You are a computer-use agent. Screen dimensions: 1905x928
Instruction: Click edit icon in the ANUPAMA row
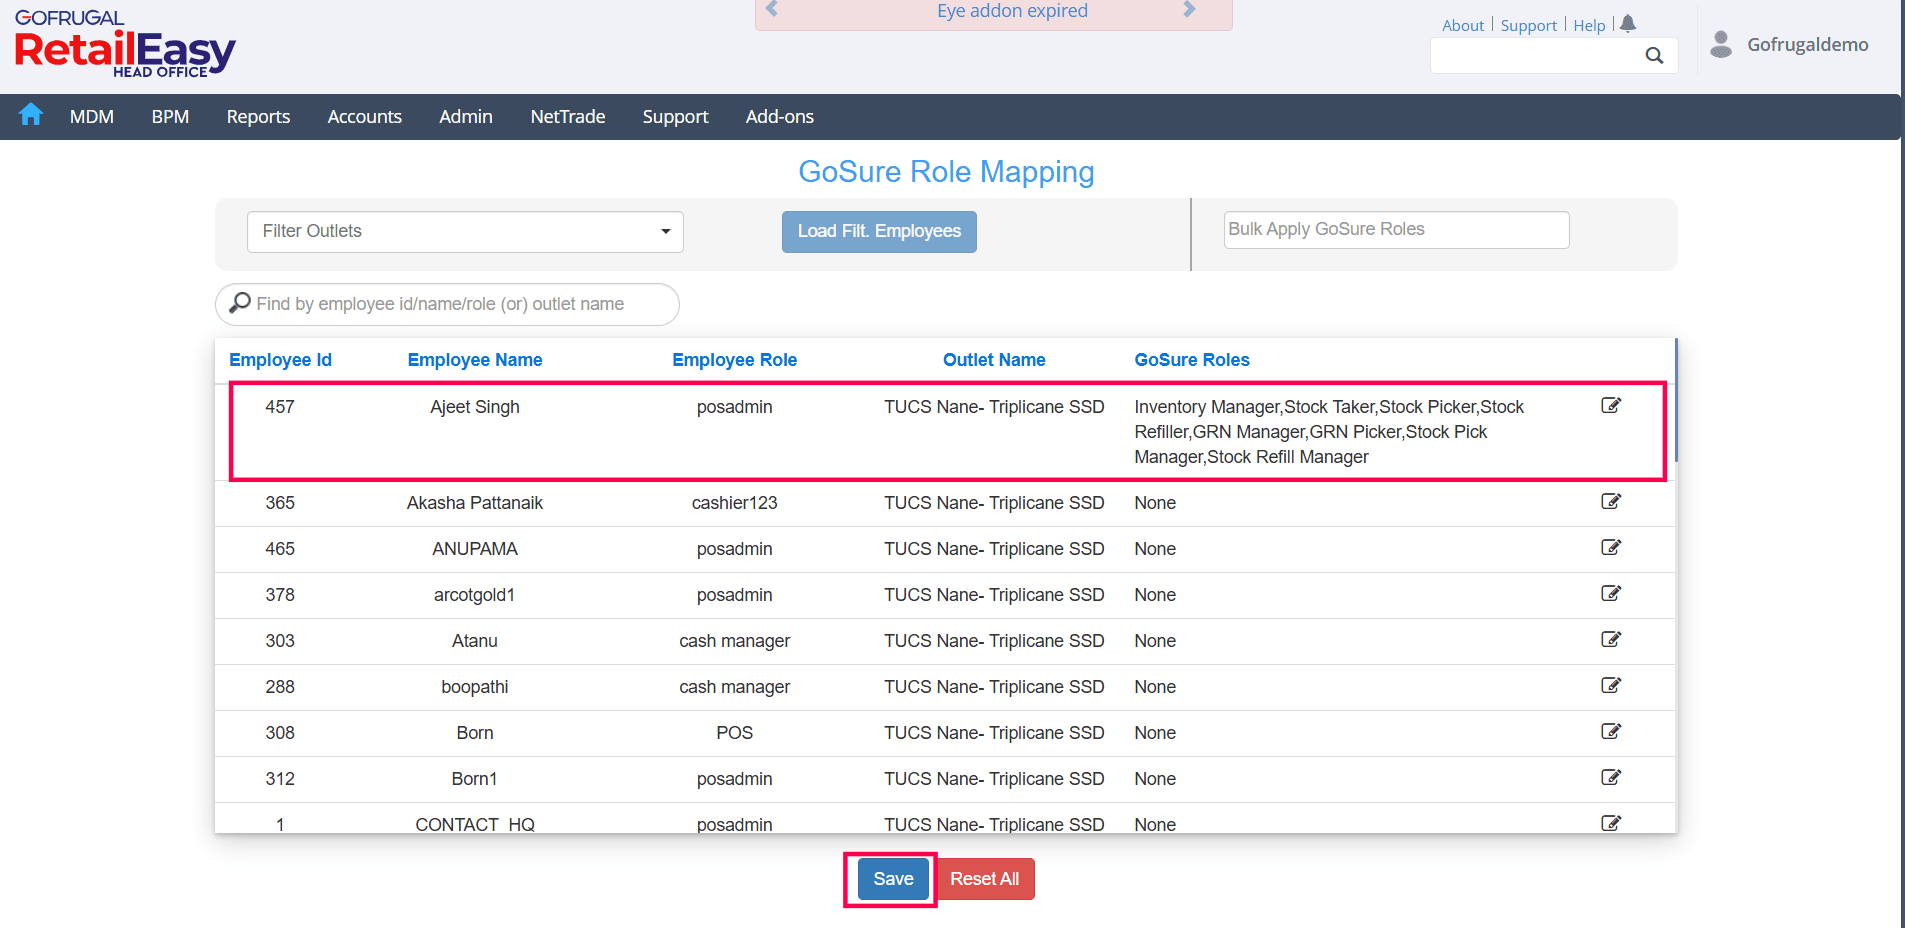(x=1610, y=547)
